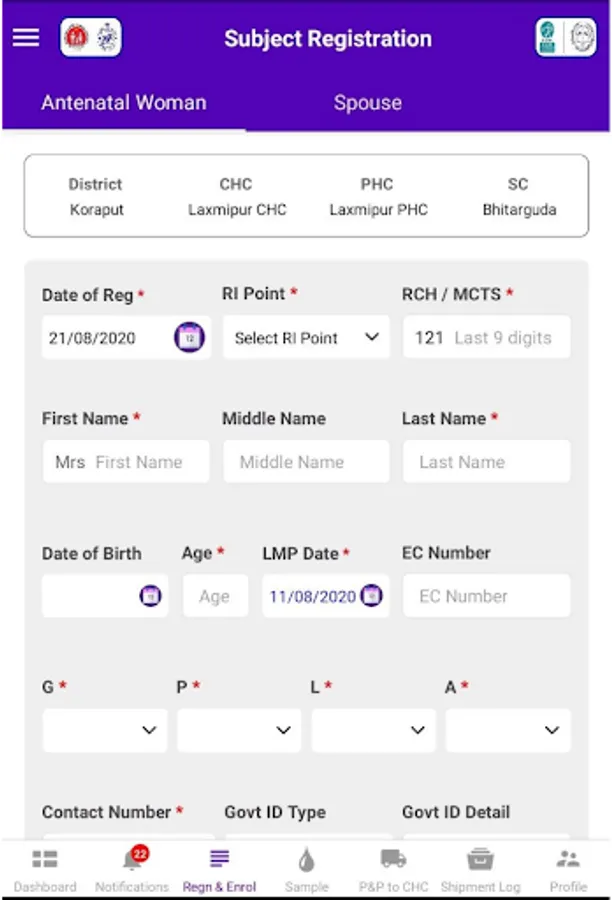Viewport: 612px width, 900px height.
Task: Tap the Regn & Enrol navigation item
Action: coord(219,869)
